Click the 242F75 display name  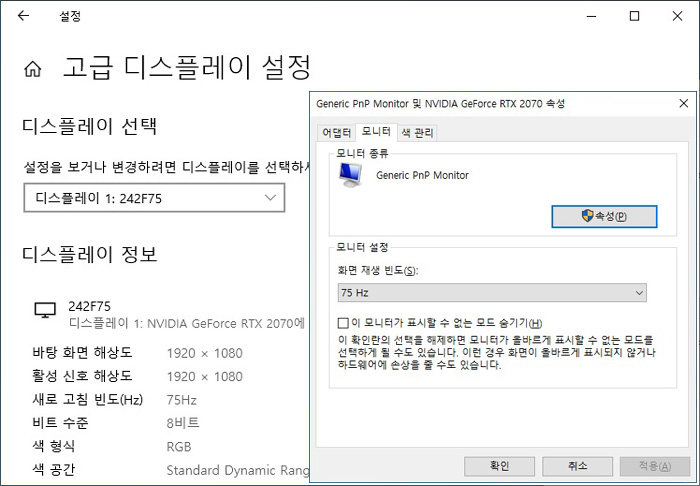(x=89, y=306)
